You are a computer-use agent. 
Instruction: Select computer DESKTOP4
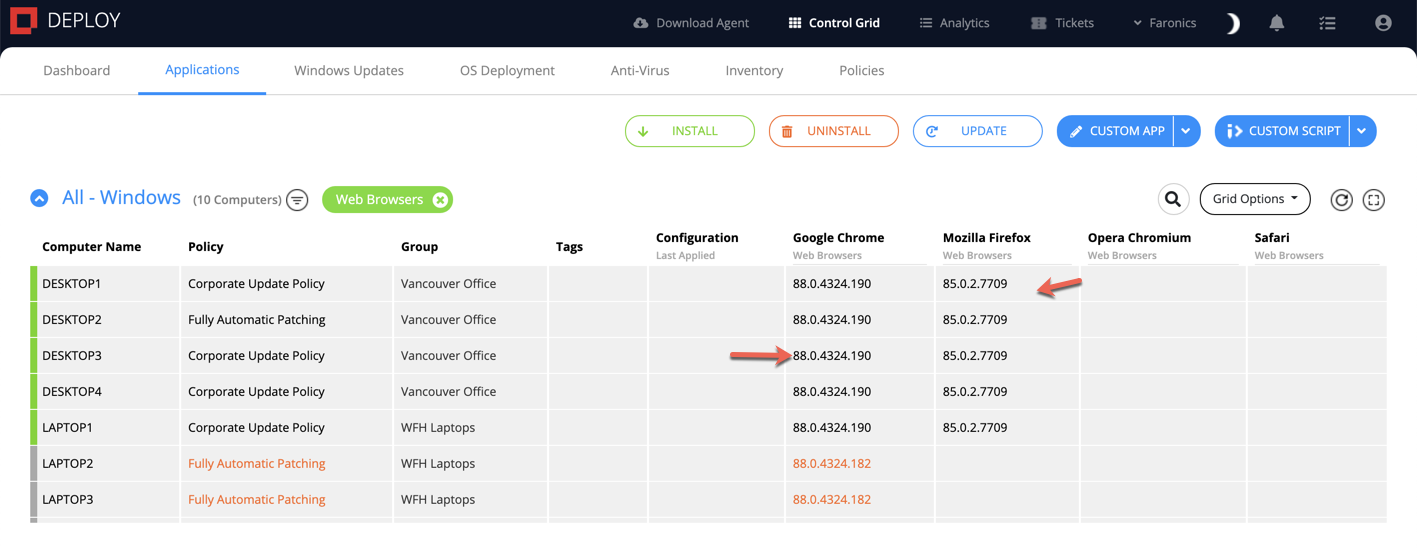coord(72,392)
